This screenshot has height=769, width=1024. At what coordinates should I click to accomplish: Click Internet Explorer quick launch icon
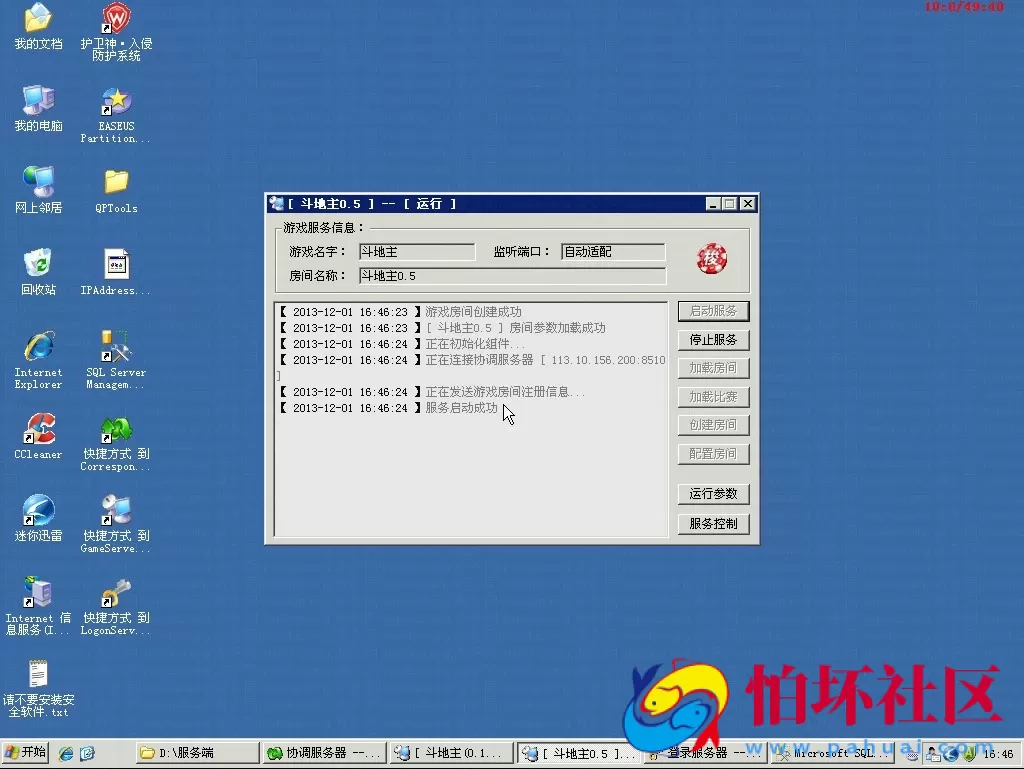pos(66,753)
